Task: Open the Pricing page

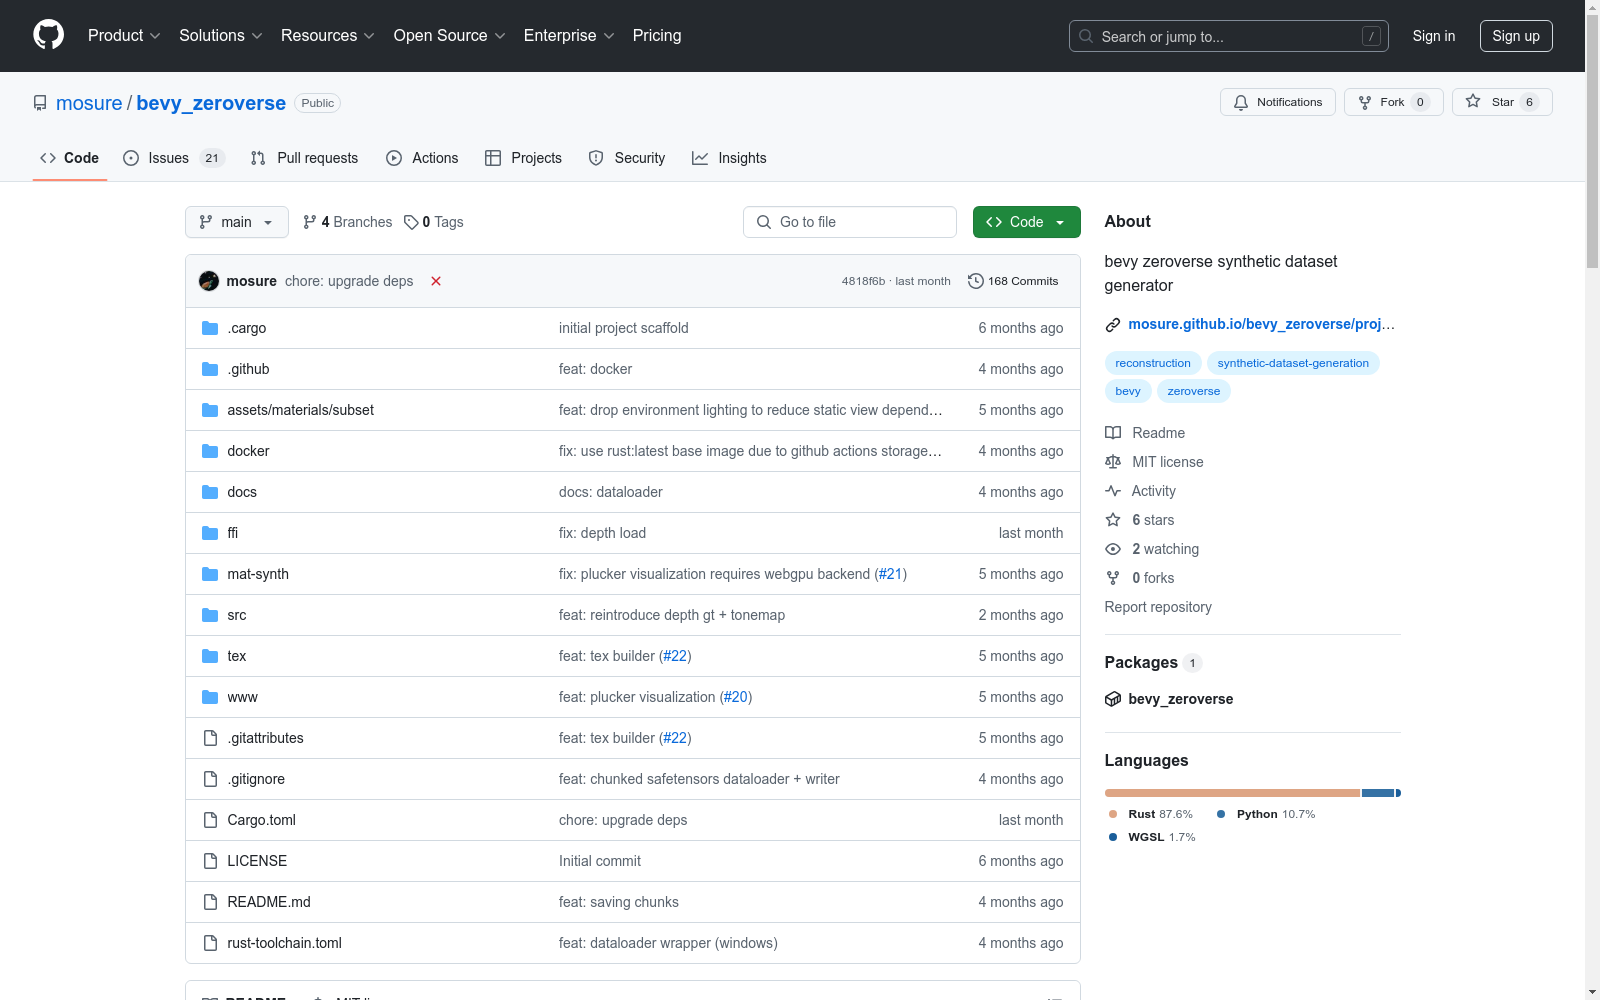Action: click(x=657, y=36)
